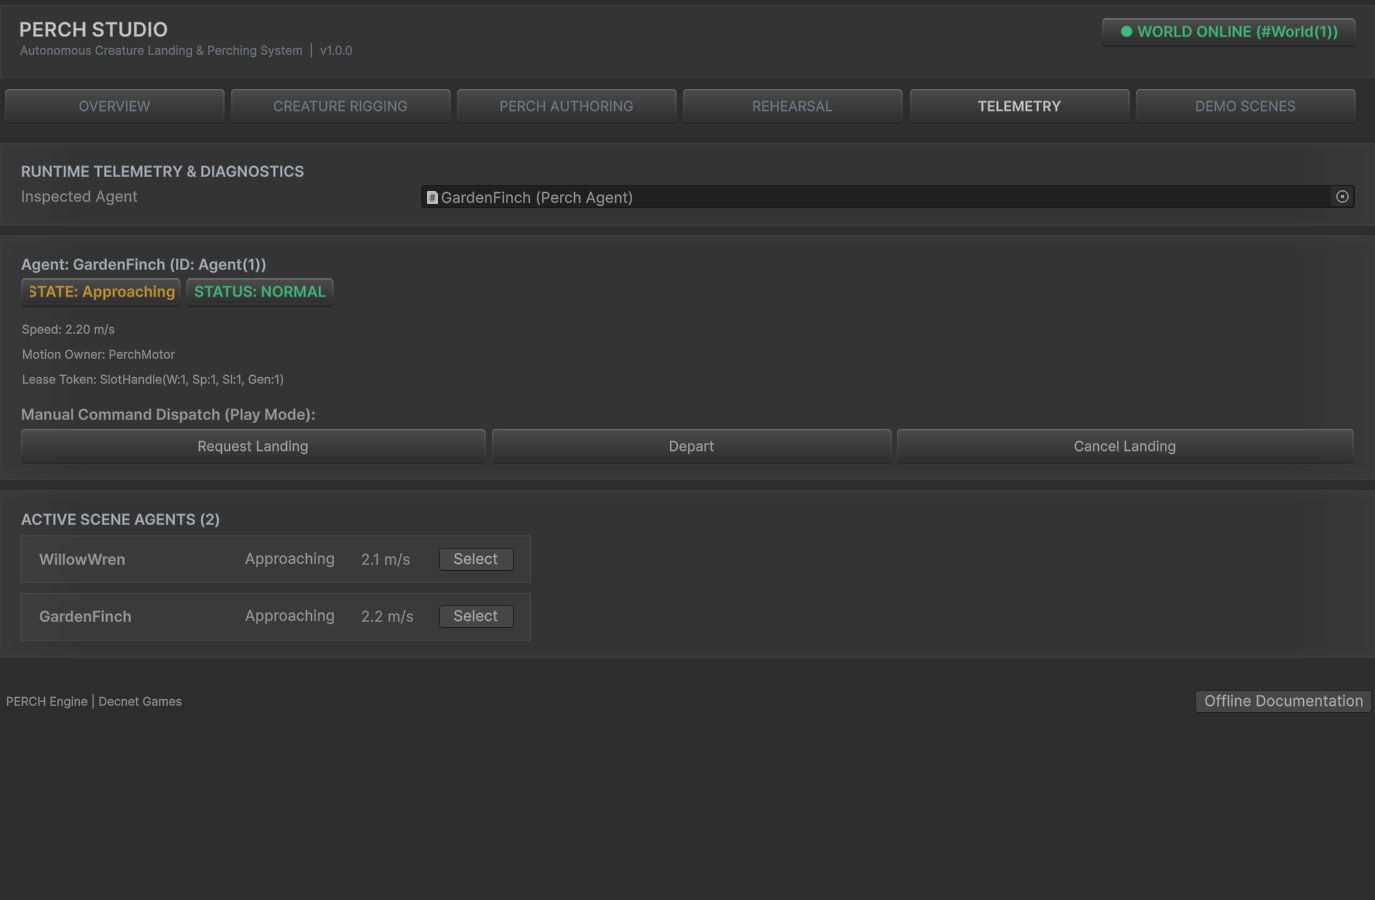Click the Lease Token SlotHandle line

click(153, 379)
